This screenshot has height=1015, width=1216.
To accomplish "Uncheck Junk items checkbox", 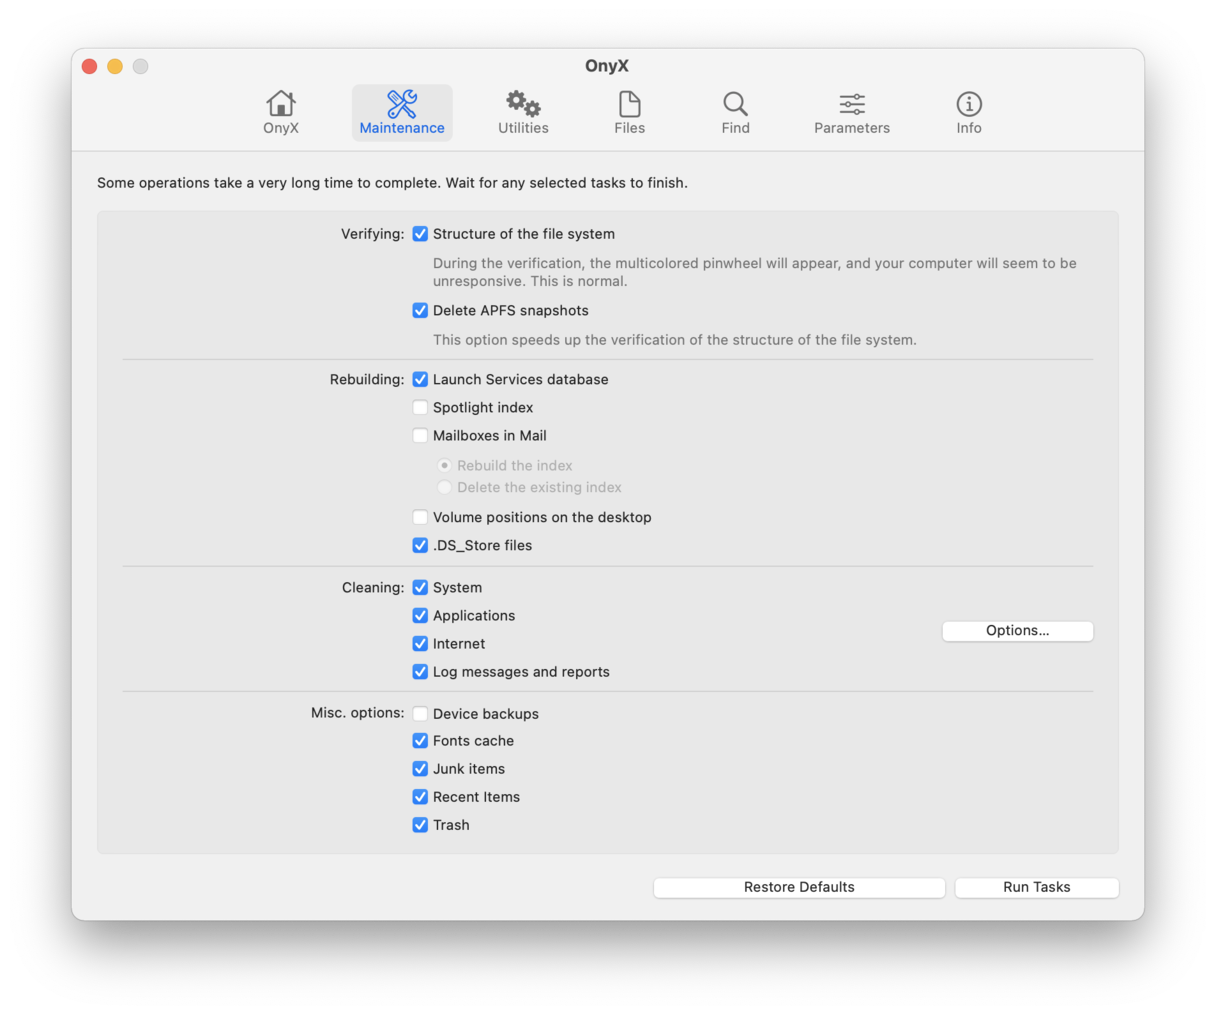I will pyautogui.click(x=420, y=769).
